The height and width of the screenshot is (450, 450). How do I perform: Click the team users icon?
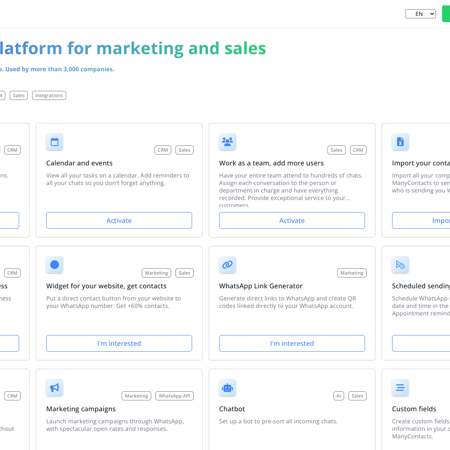227,142
